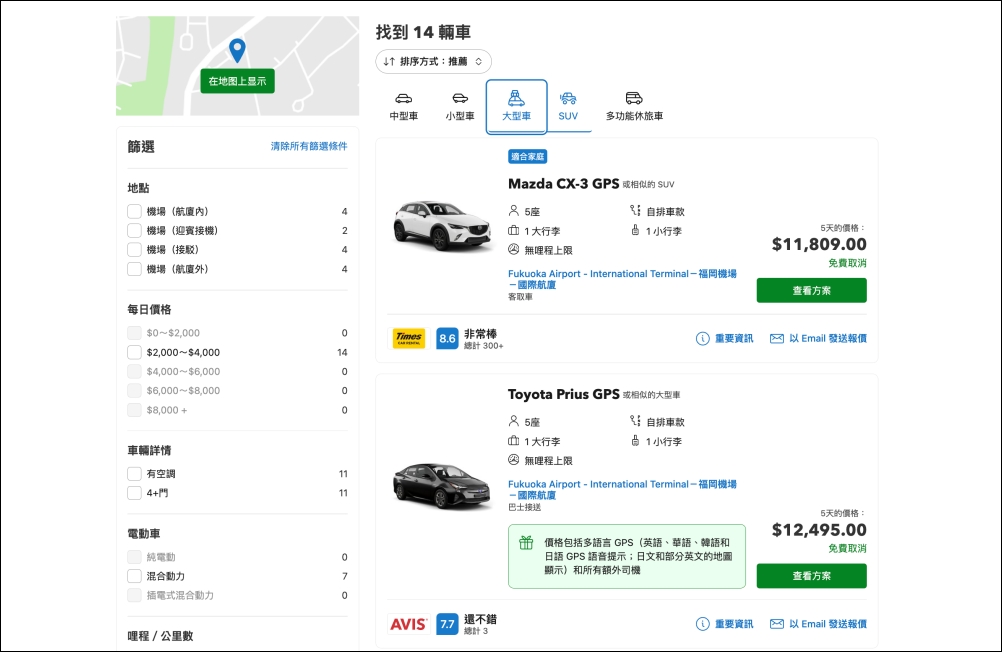
Task: Click the automatic transmission icon on Mazda CX-3
Action: [x=635, y=210]
